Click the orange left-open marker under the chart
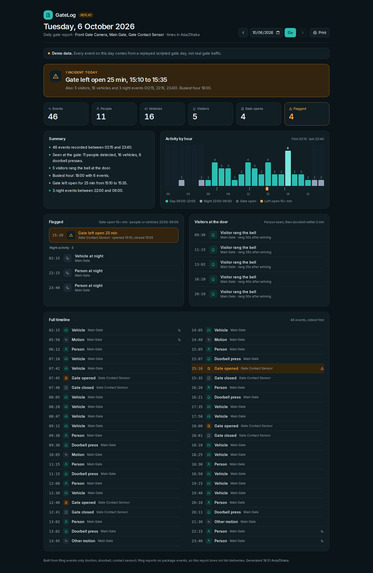 pyautogui.click(x=267, y=189)
